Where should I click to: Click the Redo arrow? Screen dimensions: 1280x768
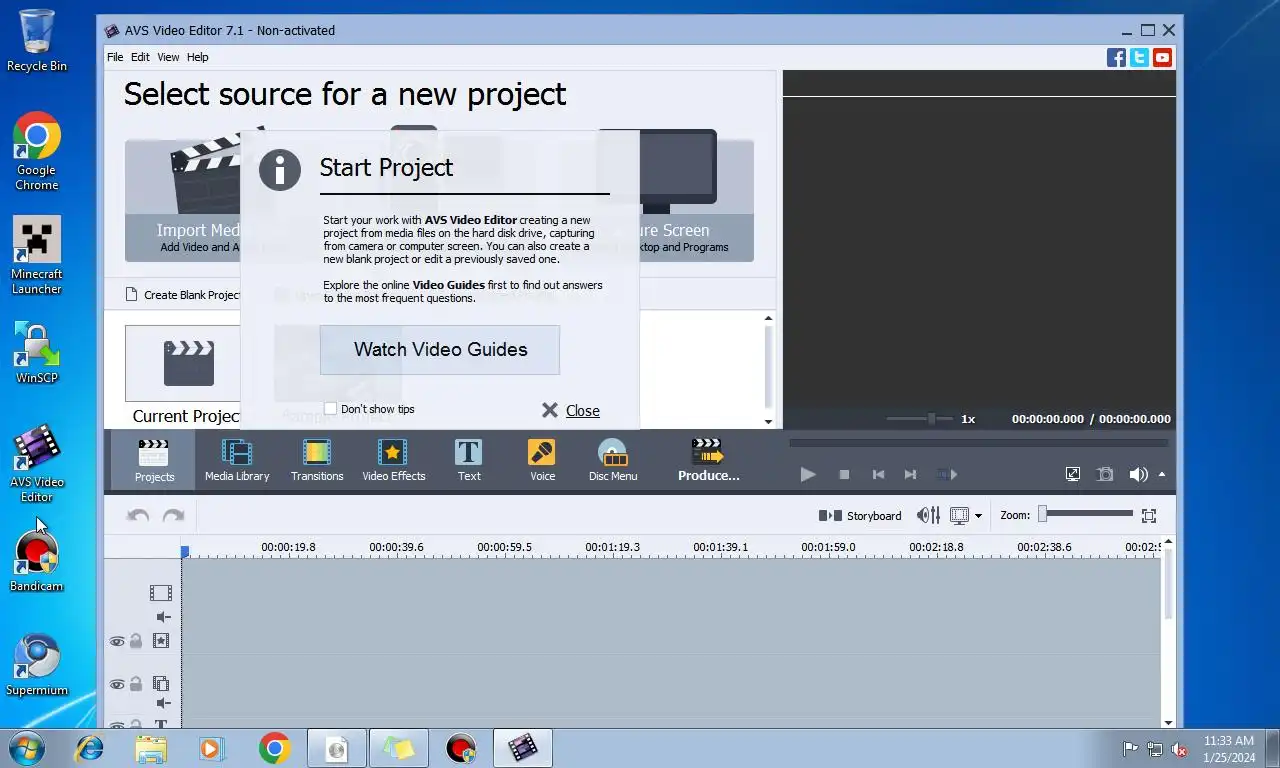click(x=173, y=516)
